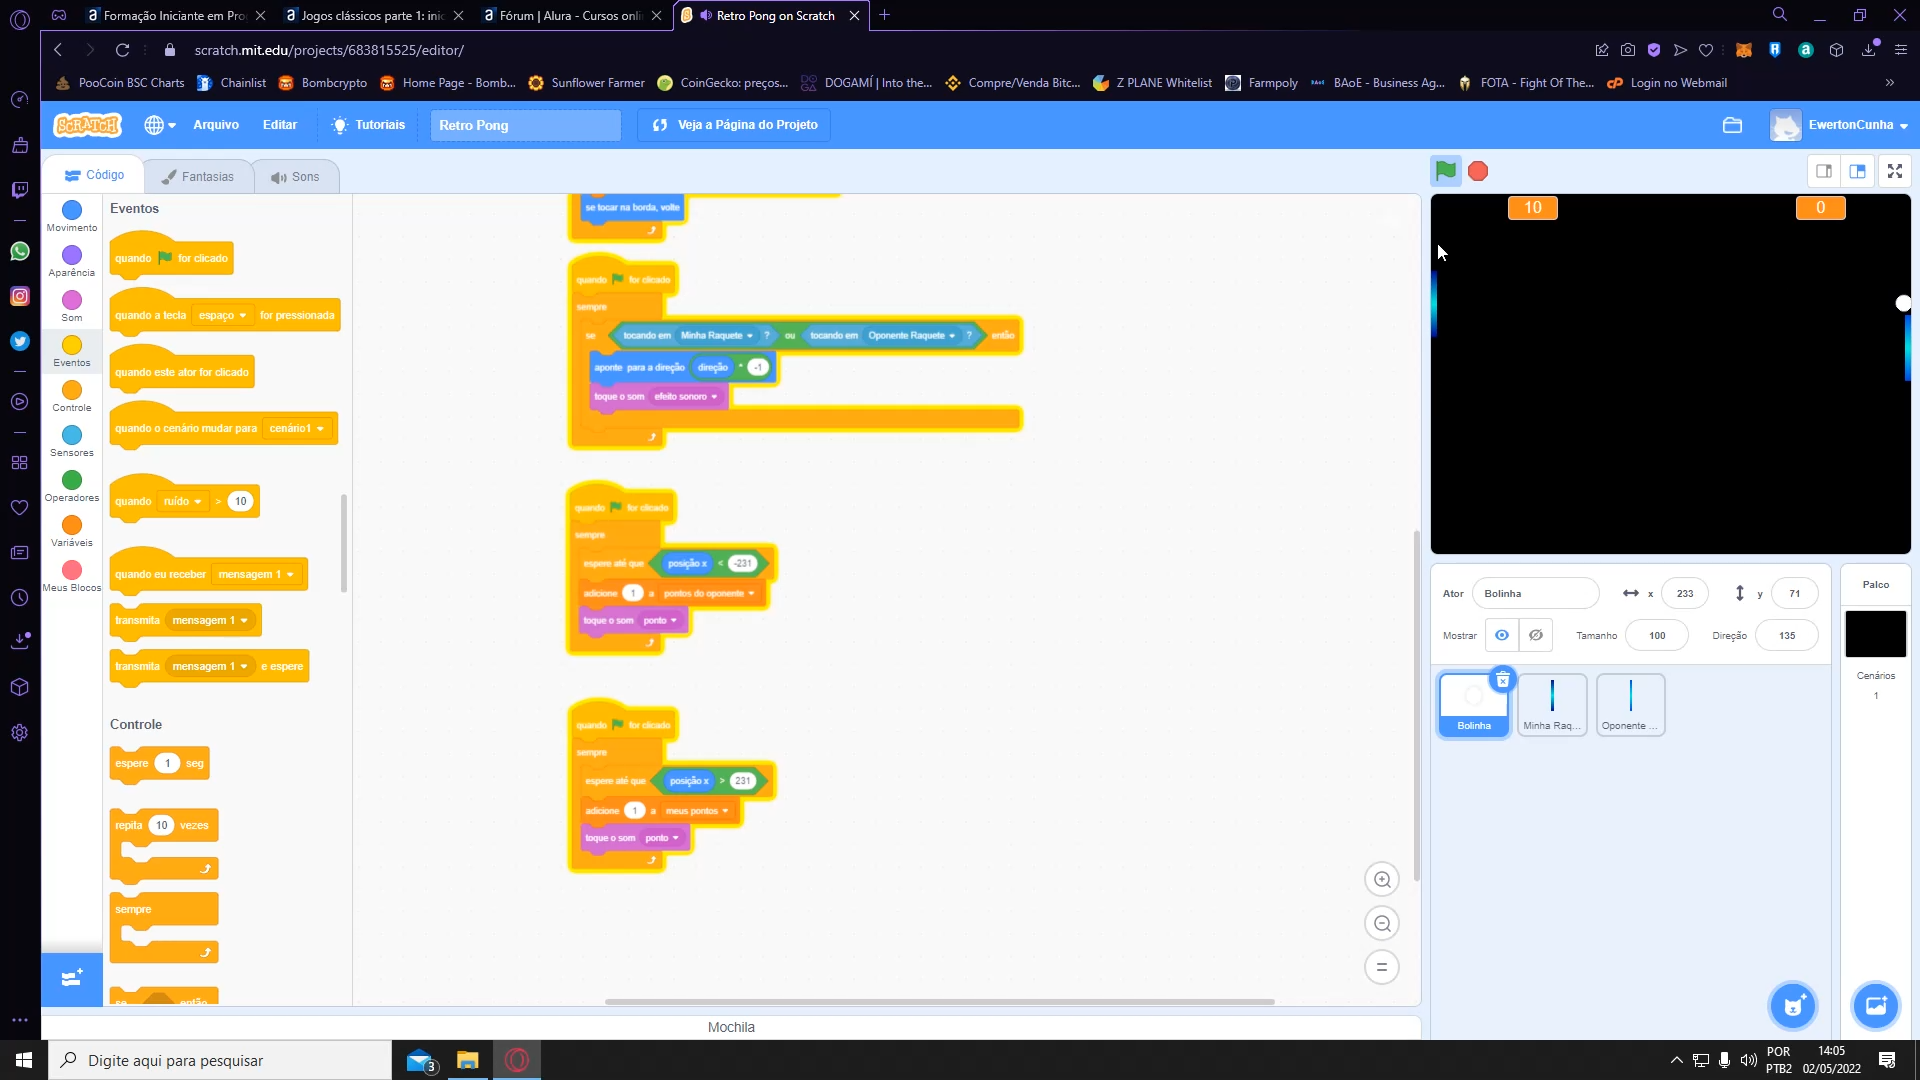Open the Scratch logo home link
This screenshot has width=1920, height=1080.
[88, 125]
